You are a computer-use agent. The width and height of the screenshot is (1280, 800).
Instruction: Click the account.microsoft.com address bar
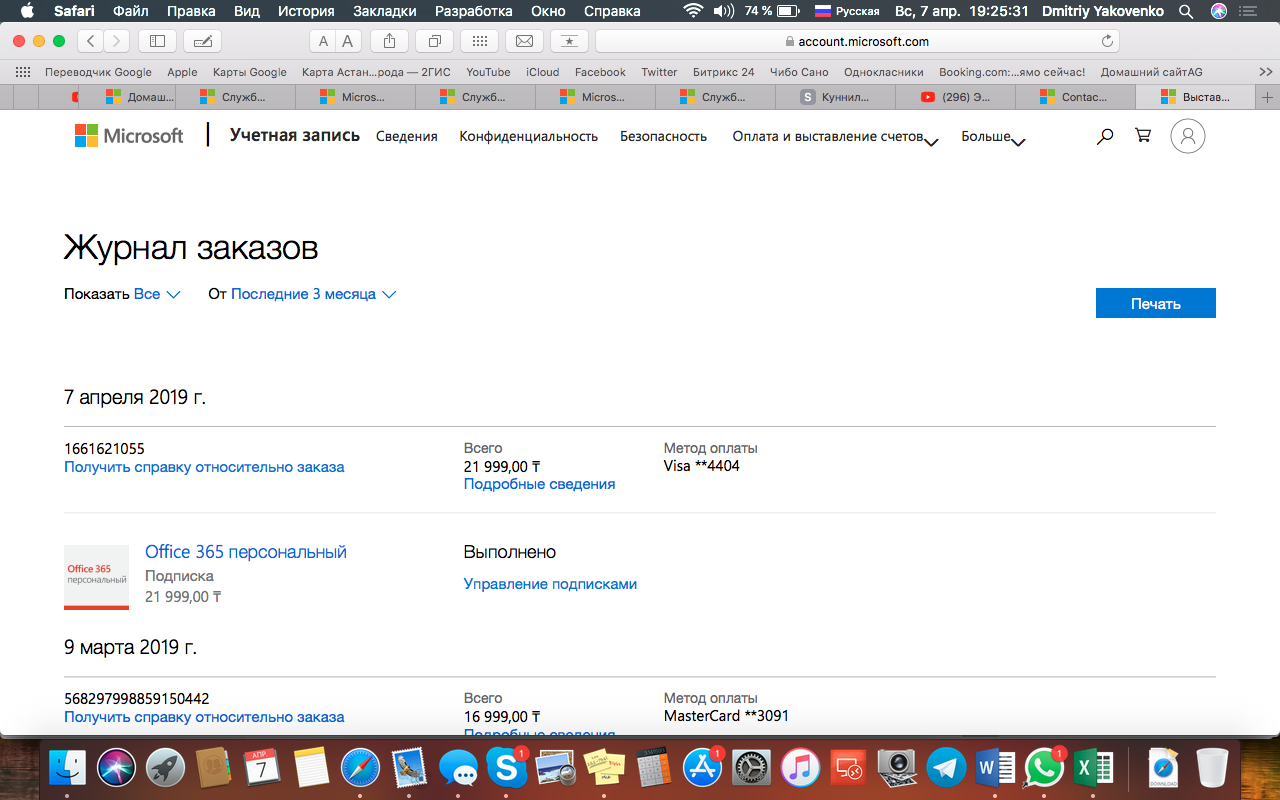point(857,41)
